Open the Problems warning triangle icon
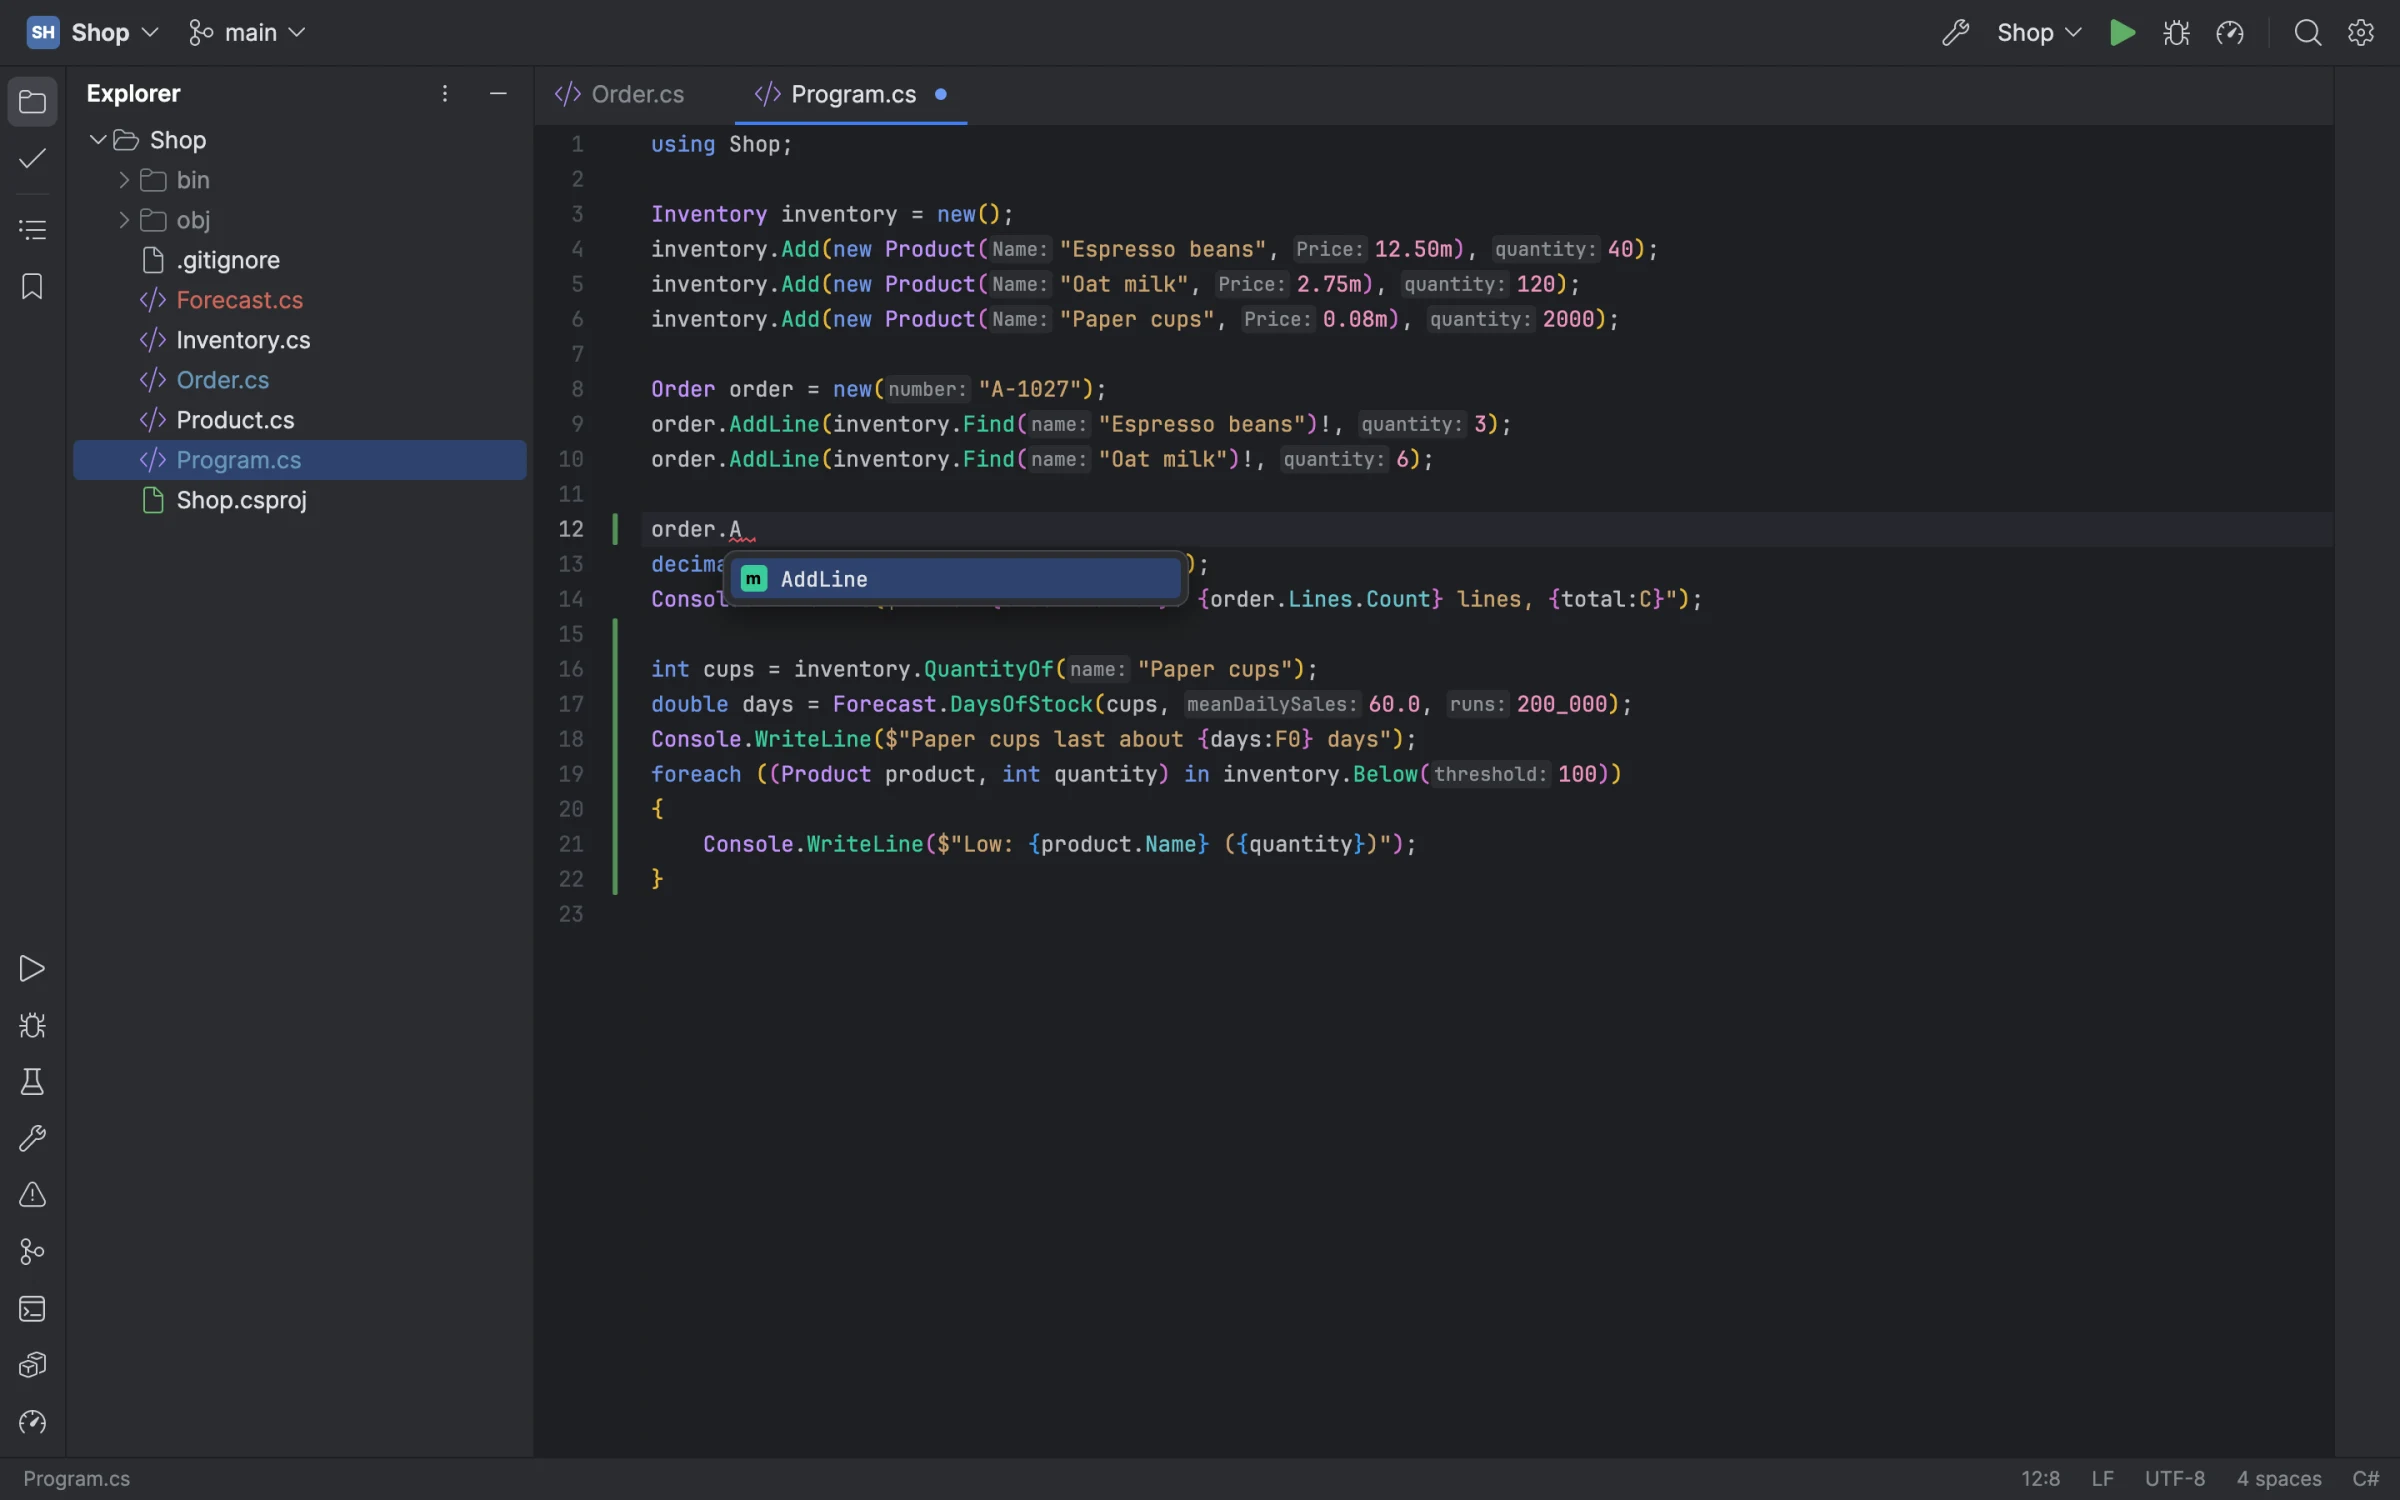The width and height of the screenshot is (2400, 1500). pyautogui.click(x=32, y=1195)
